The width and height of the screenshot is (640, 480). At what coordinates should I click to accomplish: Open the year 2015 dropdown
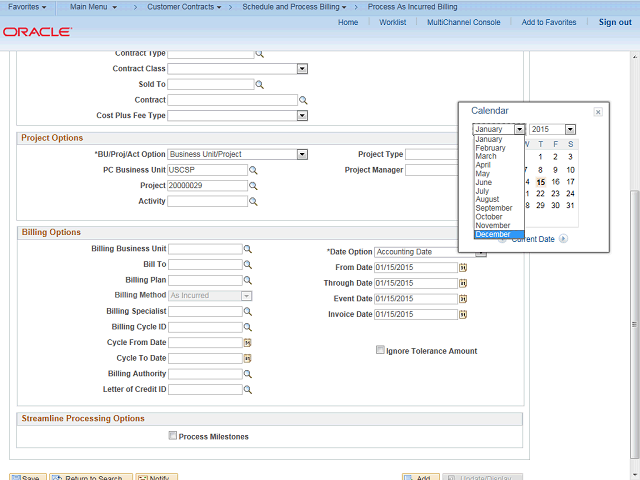click(x=570, y=129)
